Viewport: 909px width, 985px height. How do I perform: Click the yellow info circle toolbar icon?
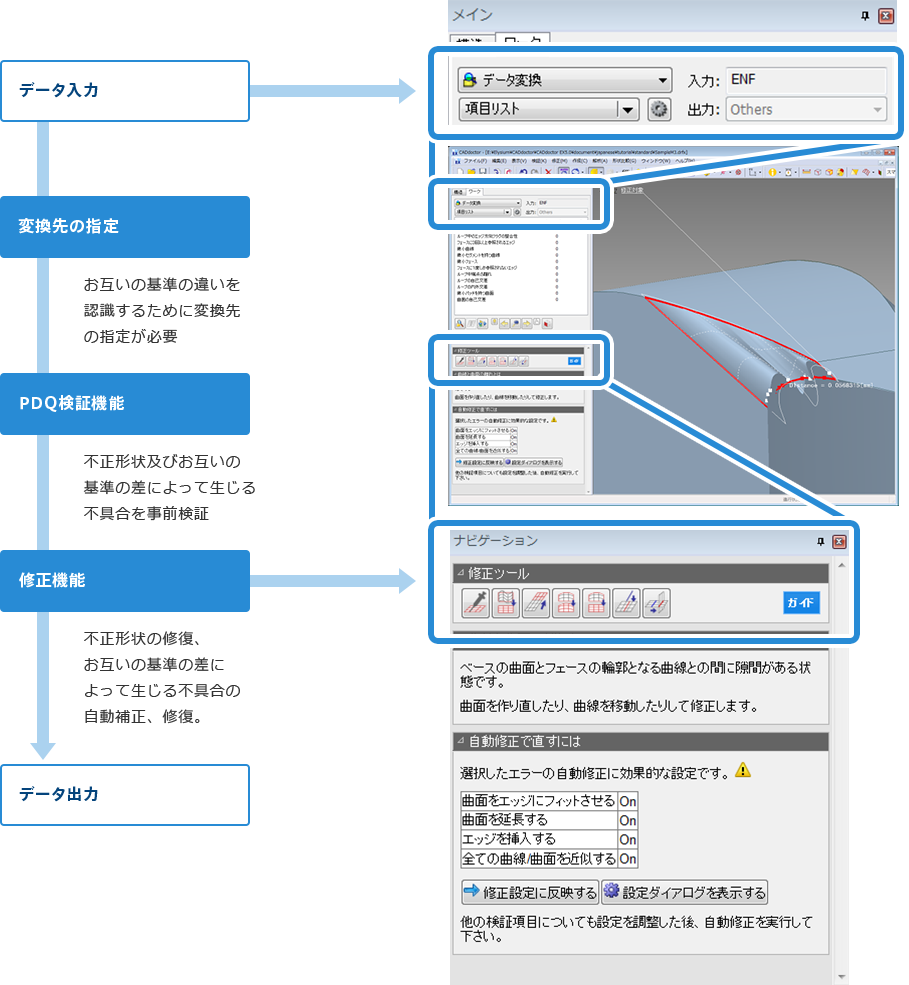[x=772, y=172]
